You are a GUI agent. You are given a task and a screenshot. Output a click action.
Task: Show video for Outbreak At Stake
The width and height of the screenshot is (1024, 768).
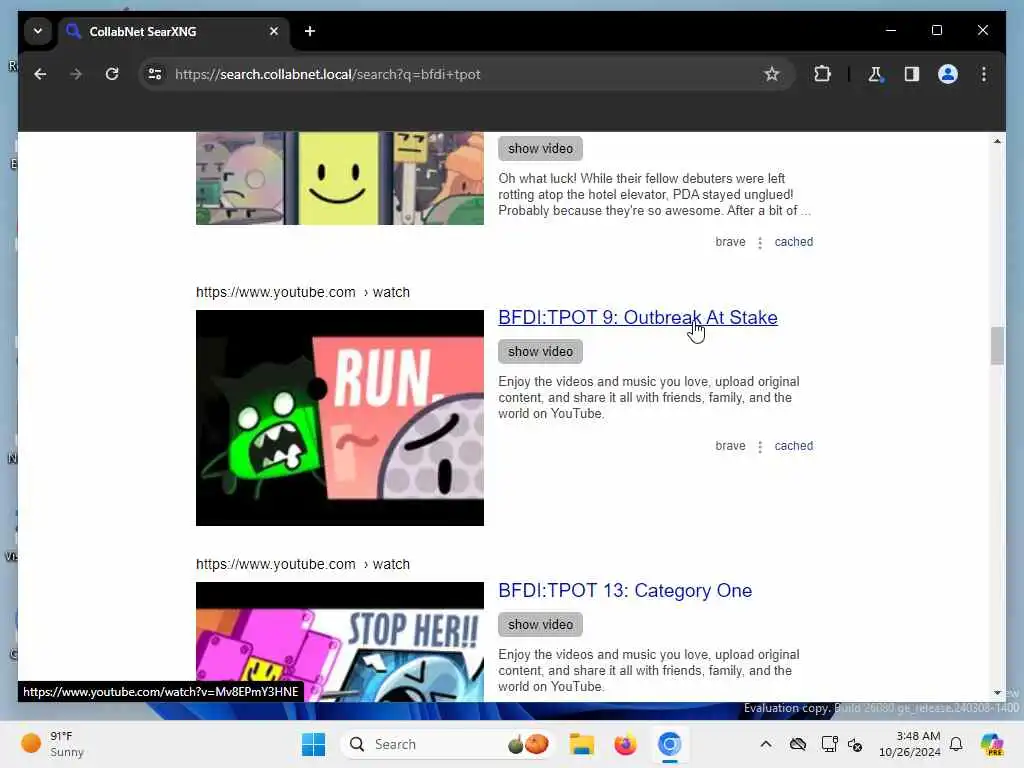(540, 351)
